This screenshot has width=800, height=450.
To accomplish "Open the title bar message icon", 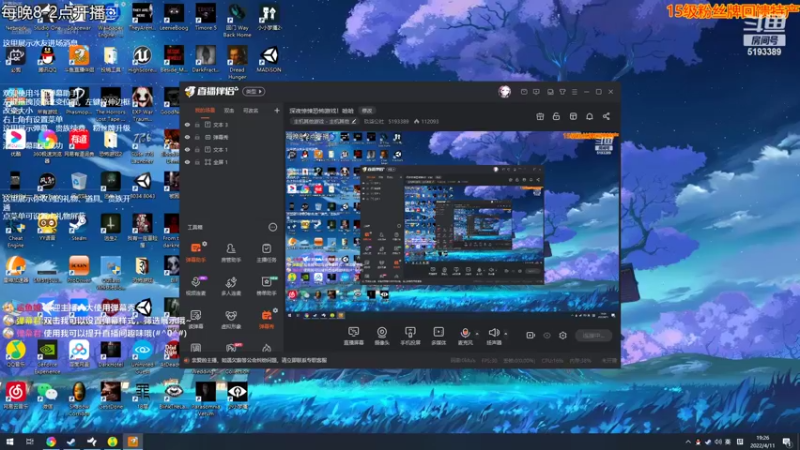I will tap(524, 92).
